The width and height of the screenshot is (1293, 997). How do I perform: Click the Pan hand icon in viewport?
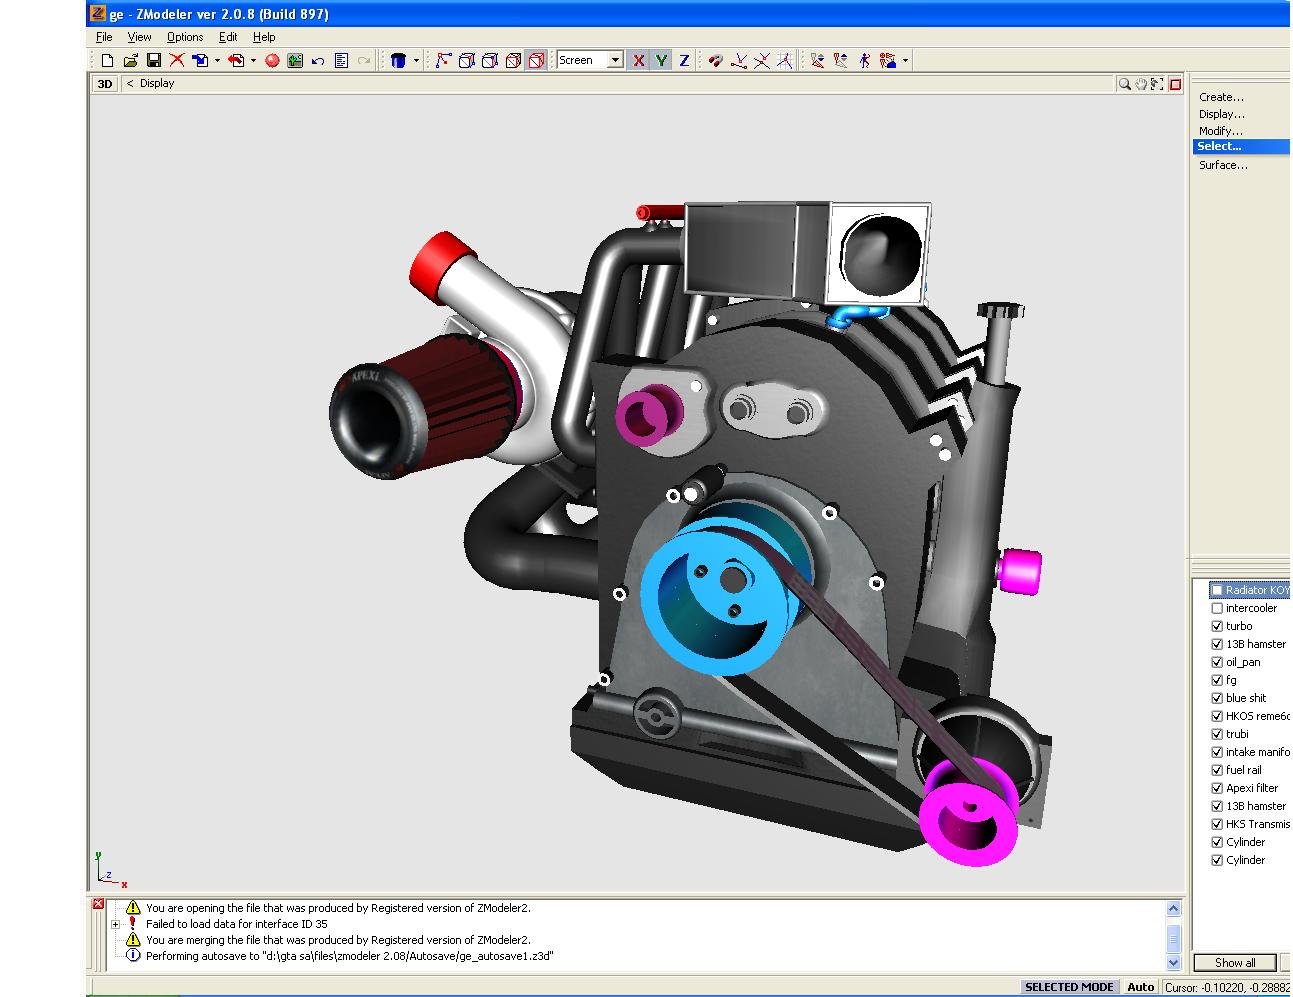(1140, 84)
